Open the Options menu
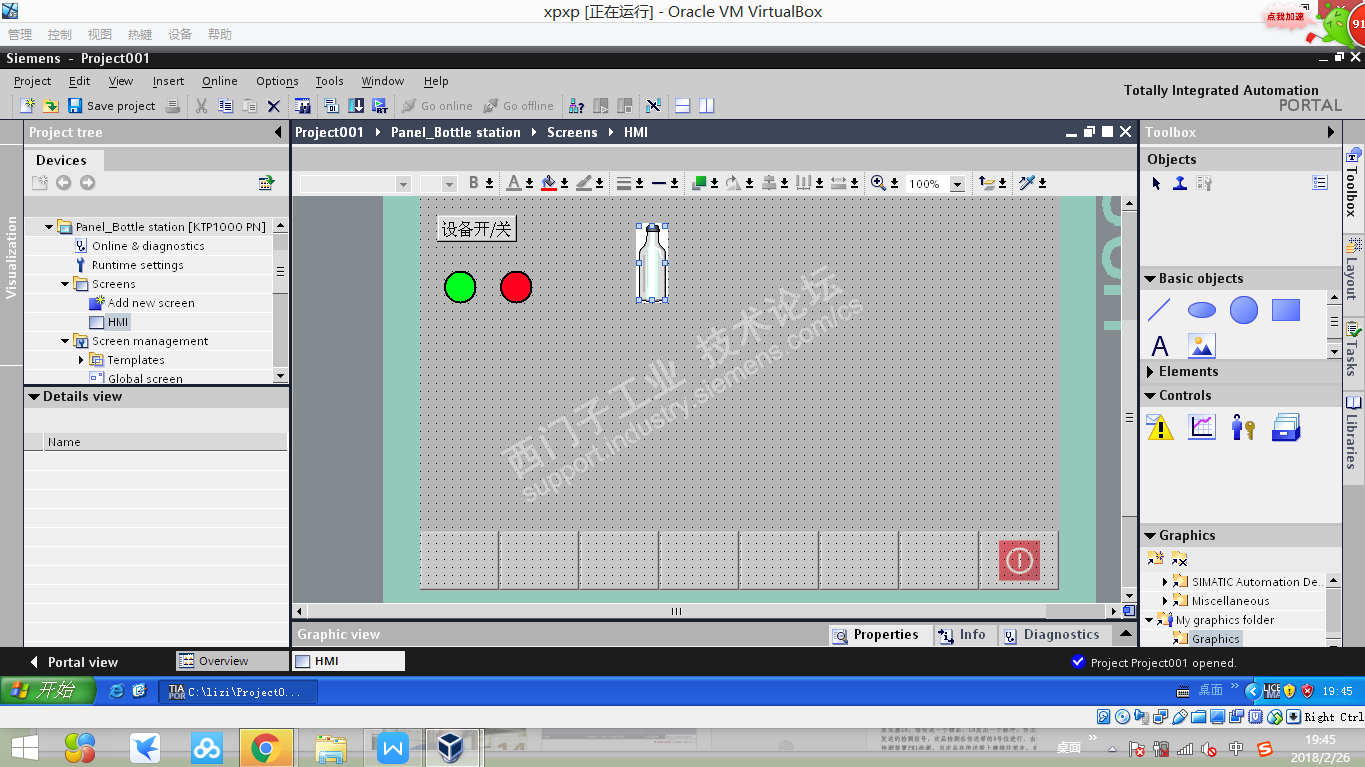 277,81
